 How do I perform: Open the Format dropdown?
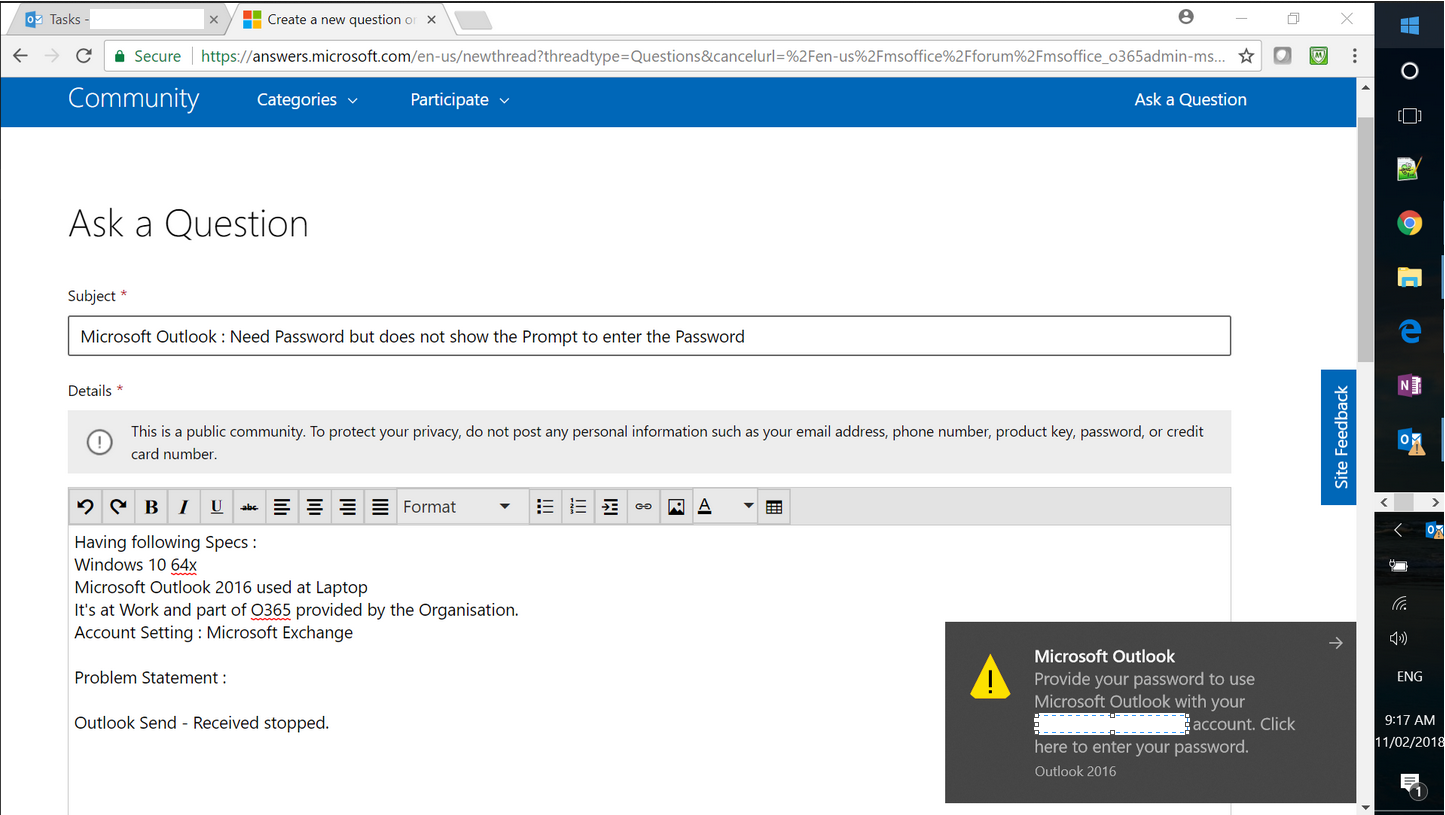click(462, 507)
